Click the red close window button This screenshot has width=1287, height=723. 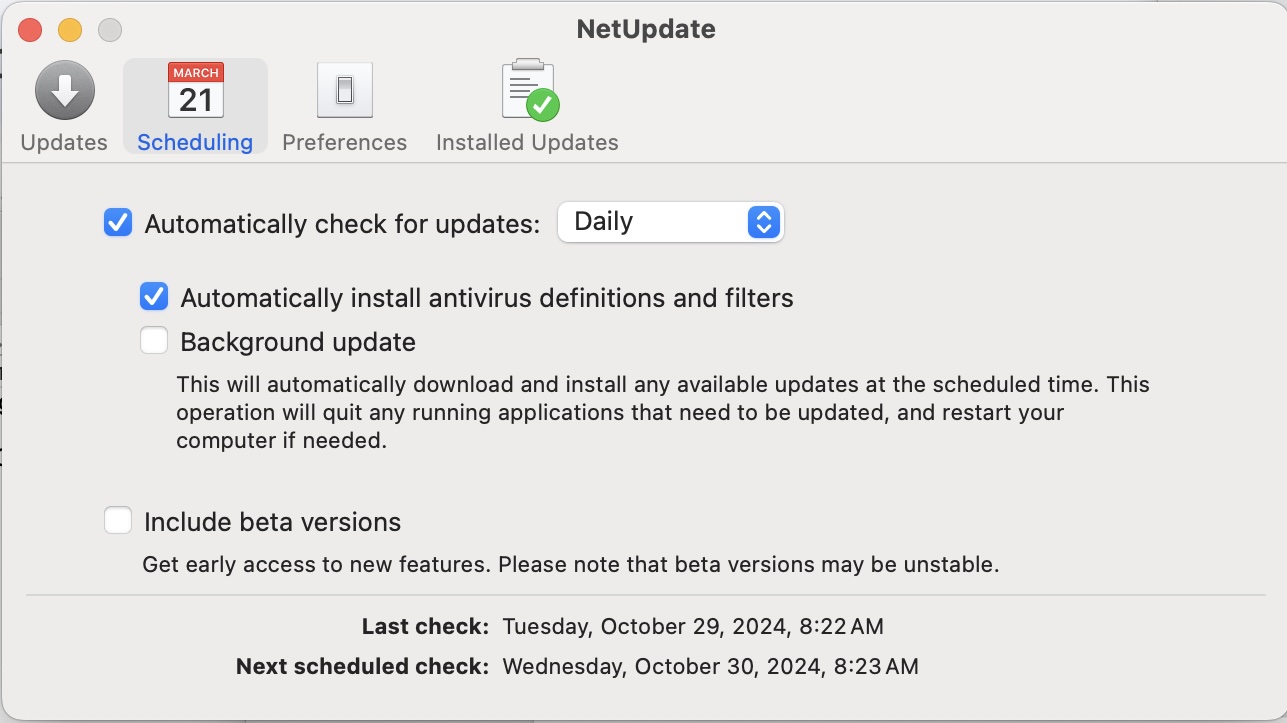30,30
